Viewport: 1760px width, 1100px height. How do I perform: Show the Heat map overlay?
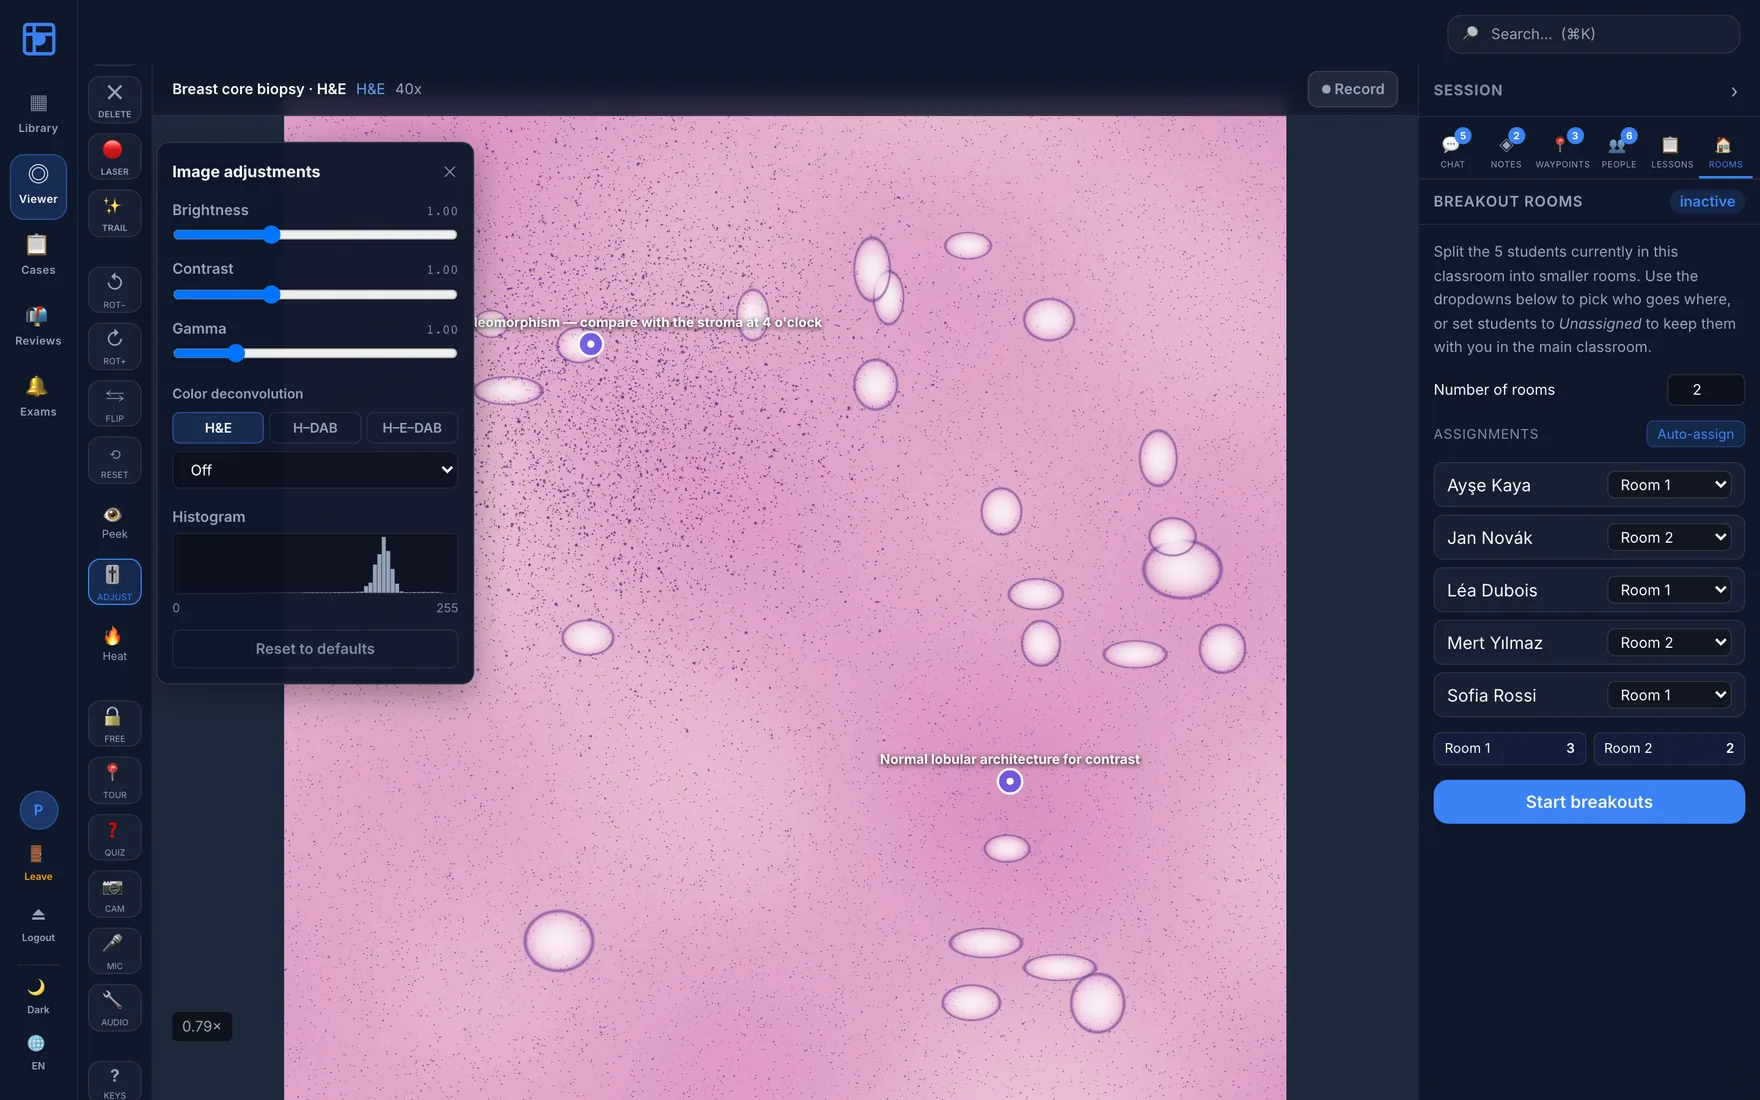click(x=114, y=644)
